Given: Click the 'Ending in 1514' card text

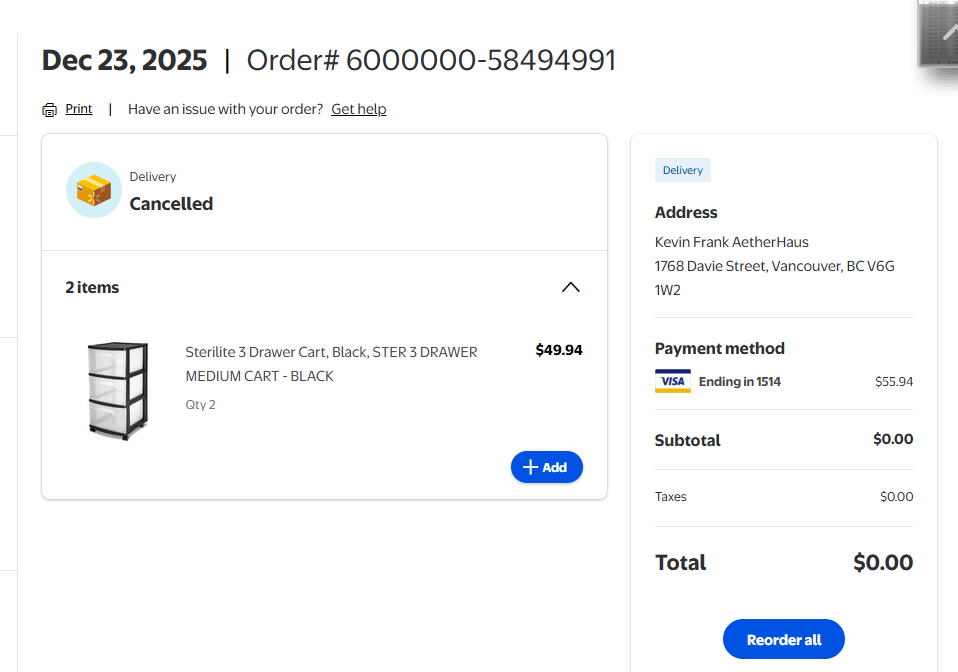Looking at the screenshot, I should pos(740,382).
